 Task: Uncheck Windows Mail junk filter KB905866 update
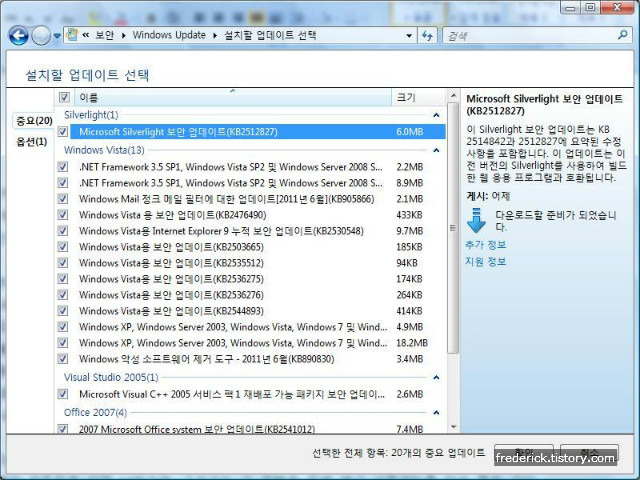coord(63,199)
